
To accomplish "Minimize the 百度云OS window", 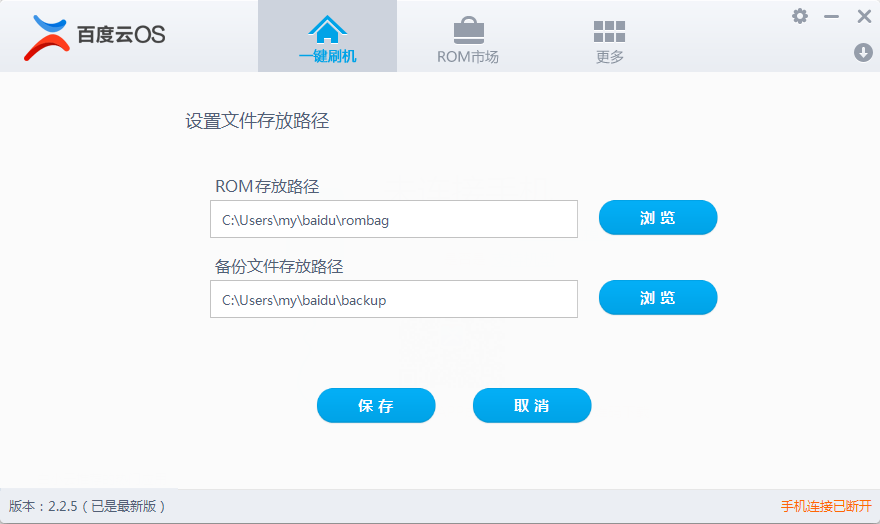I will click(831, 17).
